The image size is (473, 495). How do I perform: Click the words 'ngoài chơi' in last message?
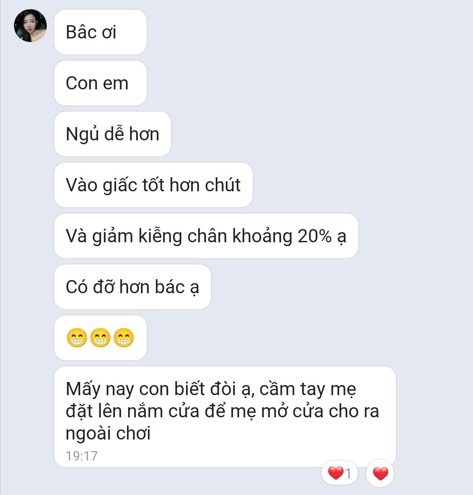tap(108, 434)
